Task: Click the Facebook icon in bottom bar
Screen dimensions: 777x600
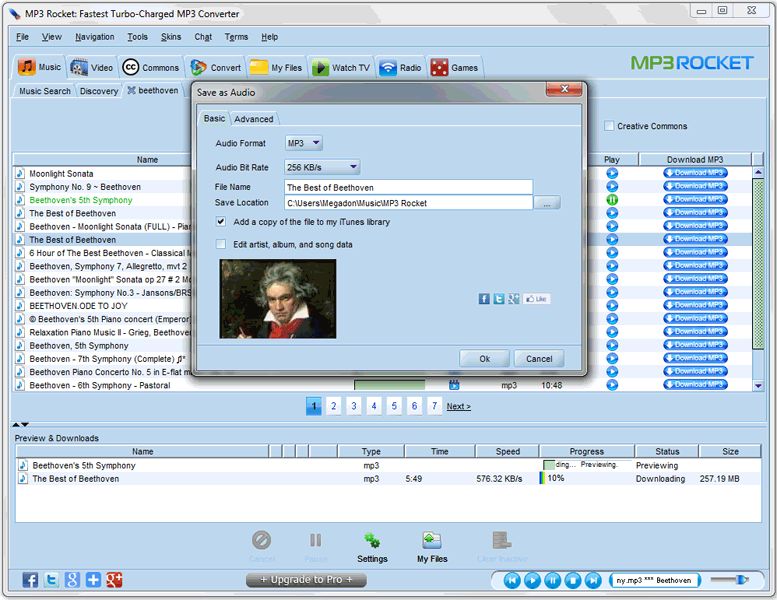Action: click(x=30, y=580)
